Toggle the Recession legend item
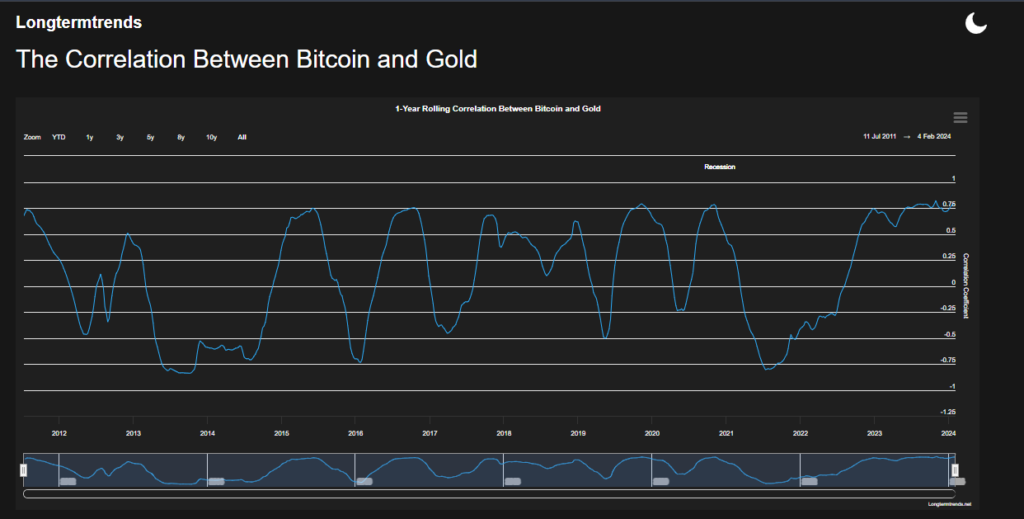The width and height of the screenshot is (1024, 519). [x=719, y=167]
